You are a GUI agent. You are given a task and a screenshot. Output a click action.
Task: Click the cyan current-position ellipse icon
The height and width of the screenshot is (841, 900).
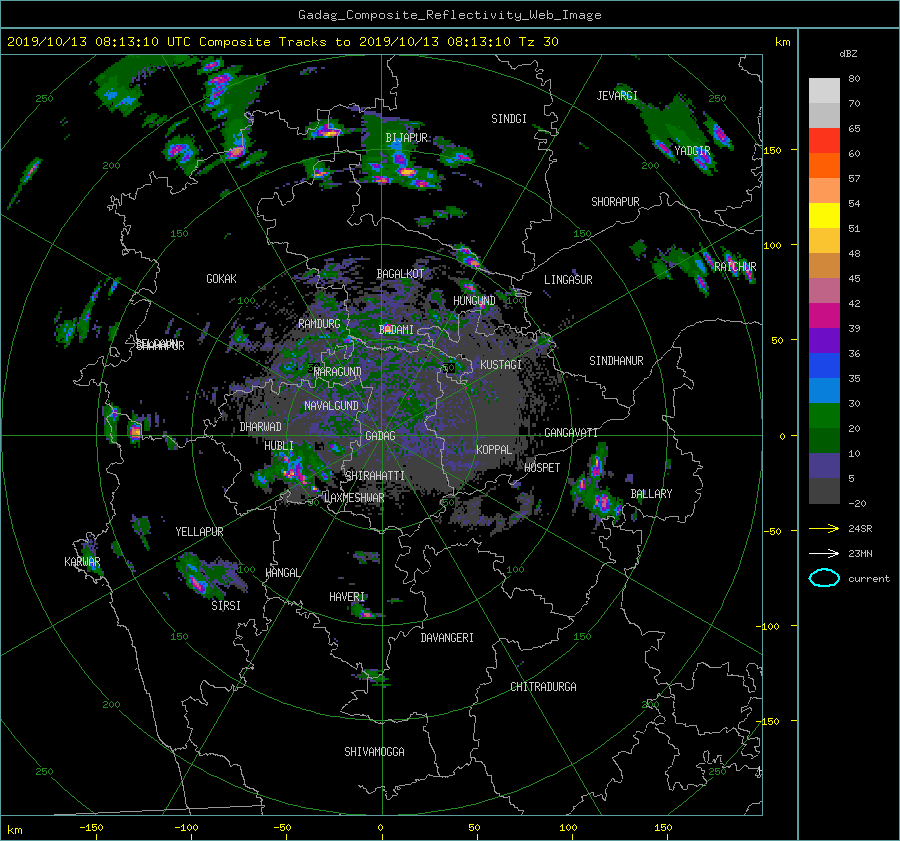coord(824,578)
